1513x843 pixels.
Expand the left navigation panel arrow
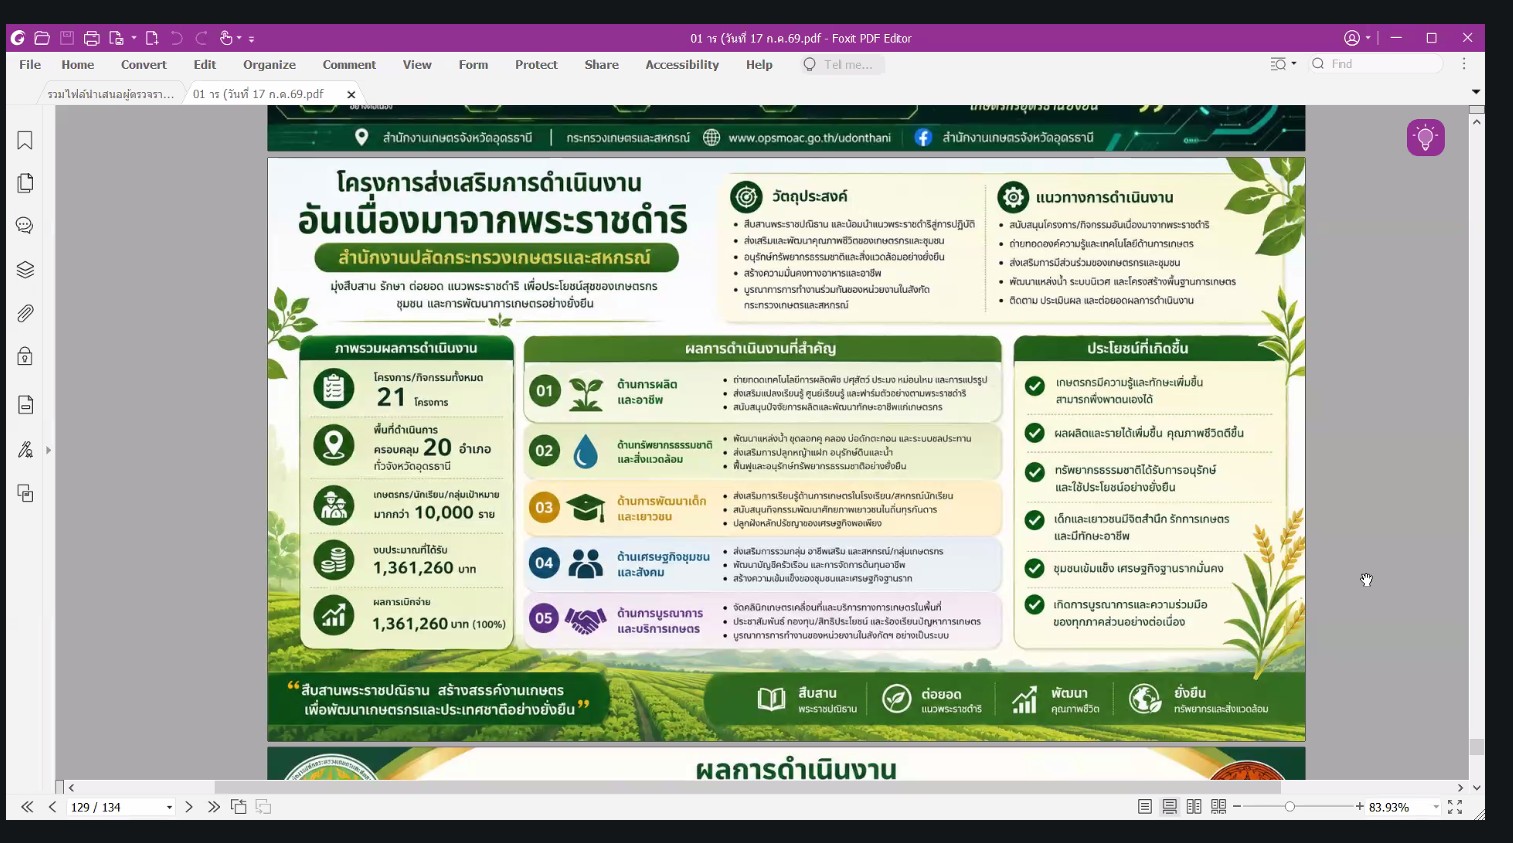pyautogui.click(x=48, y=450)
